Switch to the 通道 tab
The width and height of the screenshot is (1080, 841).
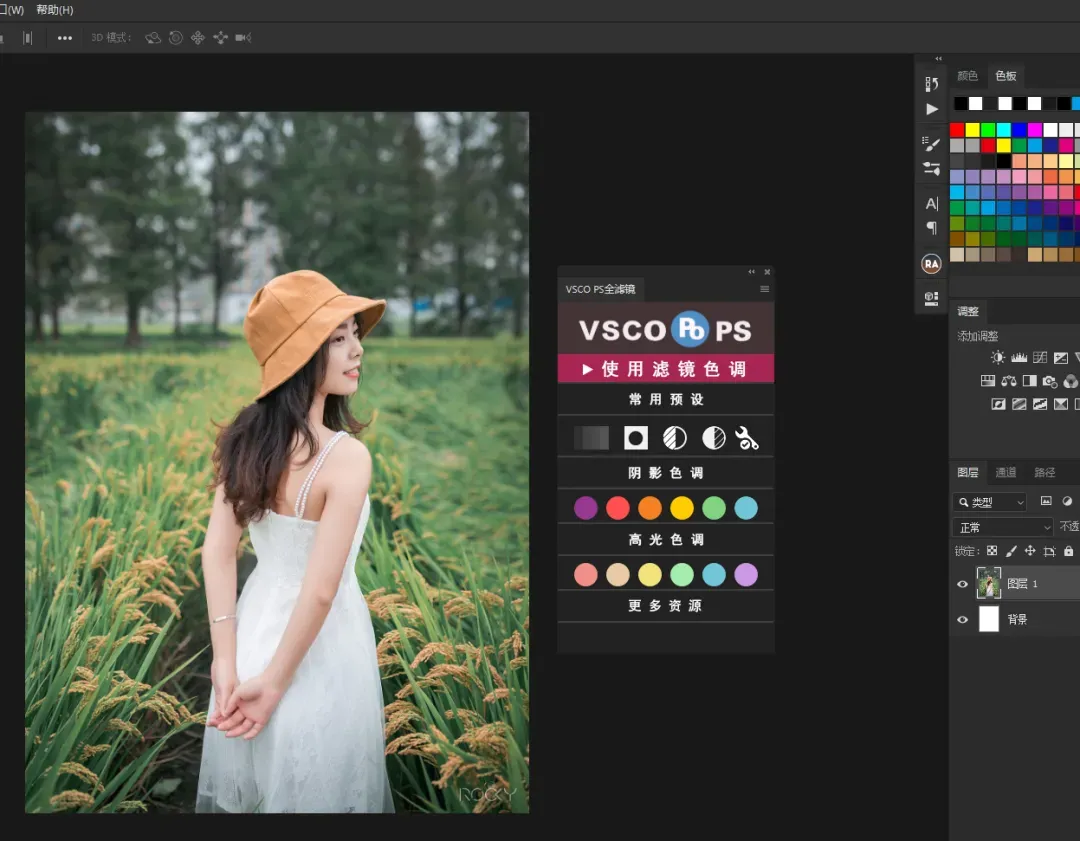point(1006,473)
